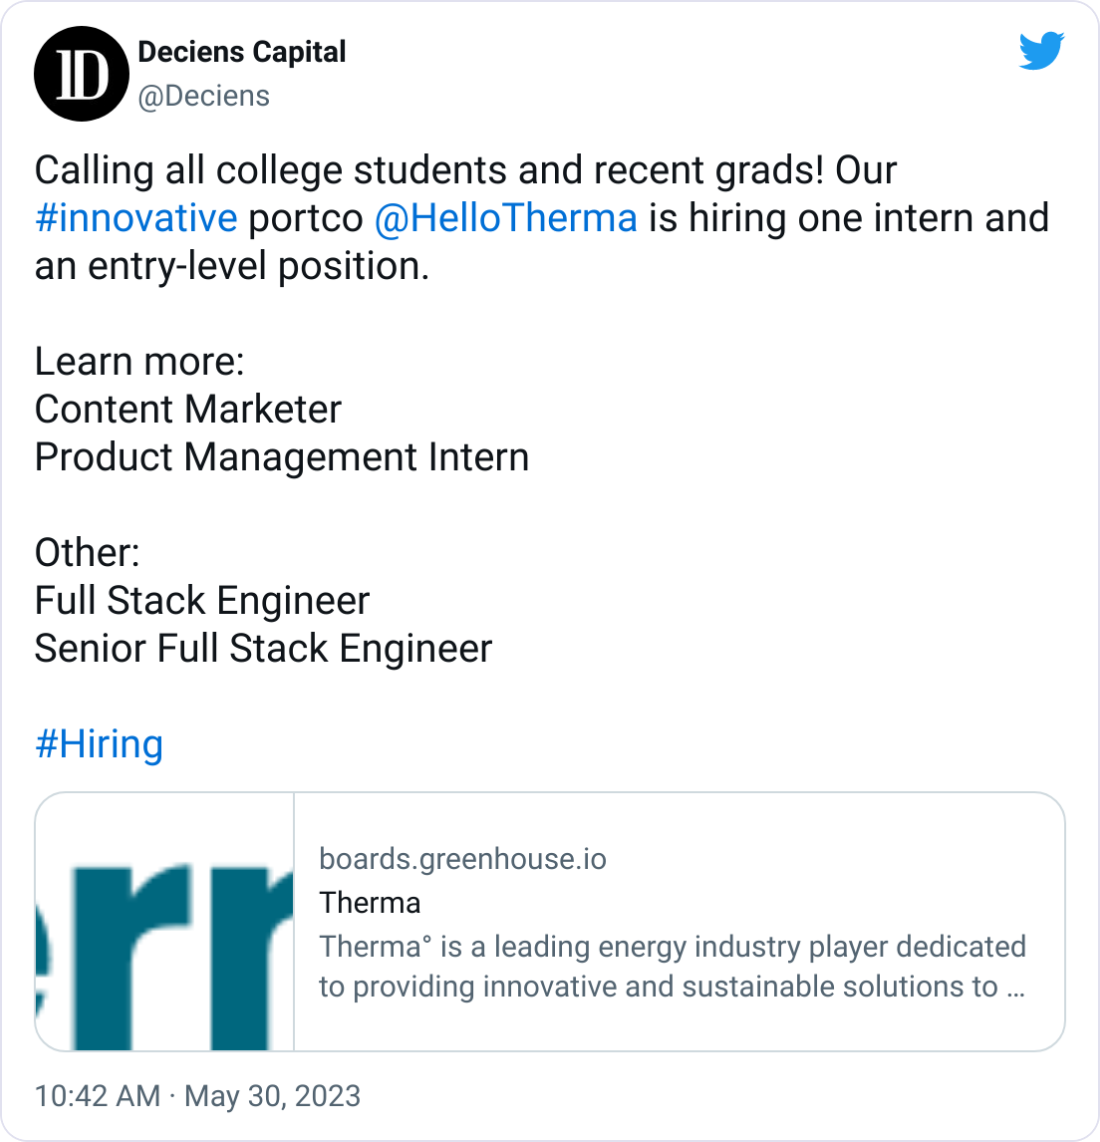Select the Deciens Capital display name
Viewport: 1100px width, 1142px height.
point(240,52)
